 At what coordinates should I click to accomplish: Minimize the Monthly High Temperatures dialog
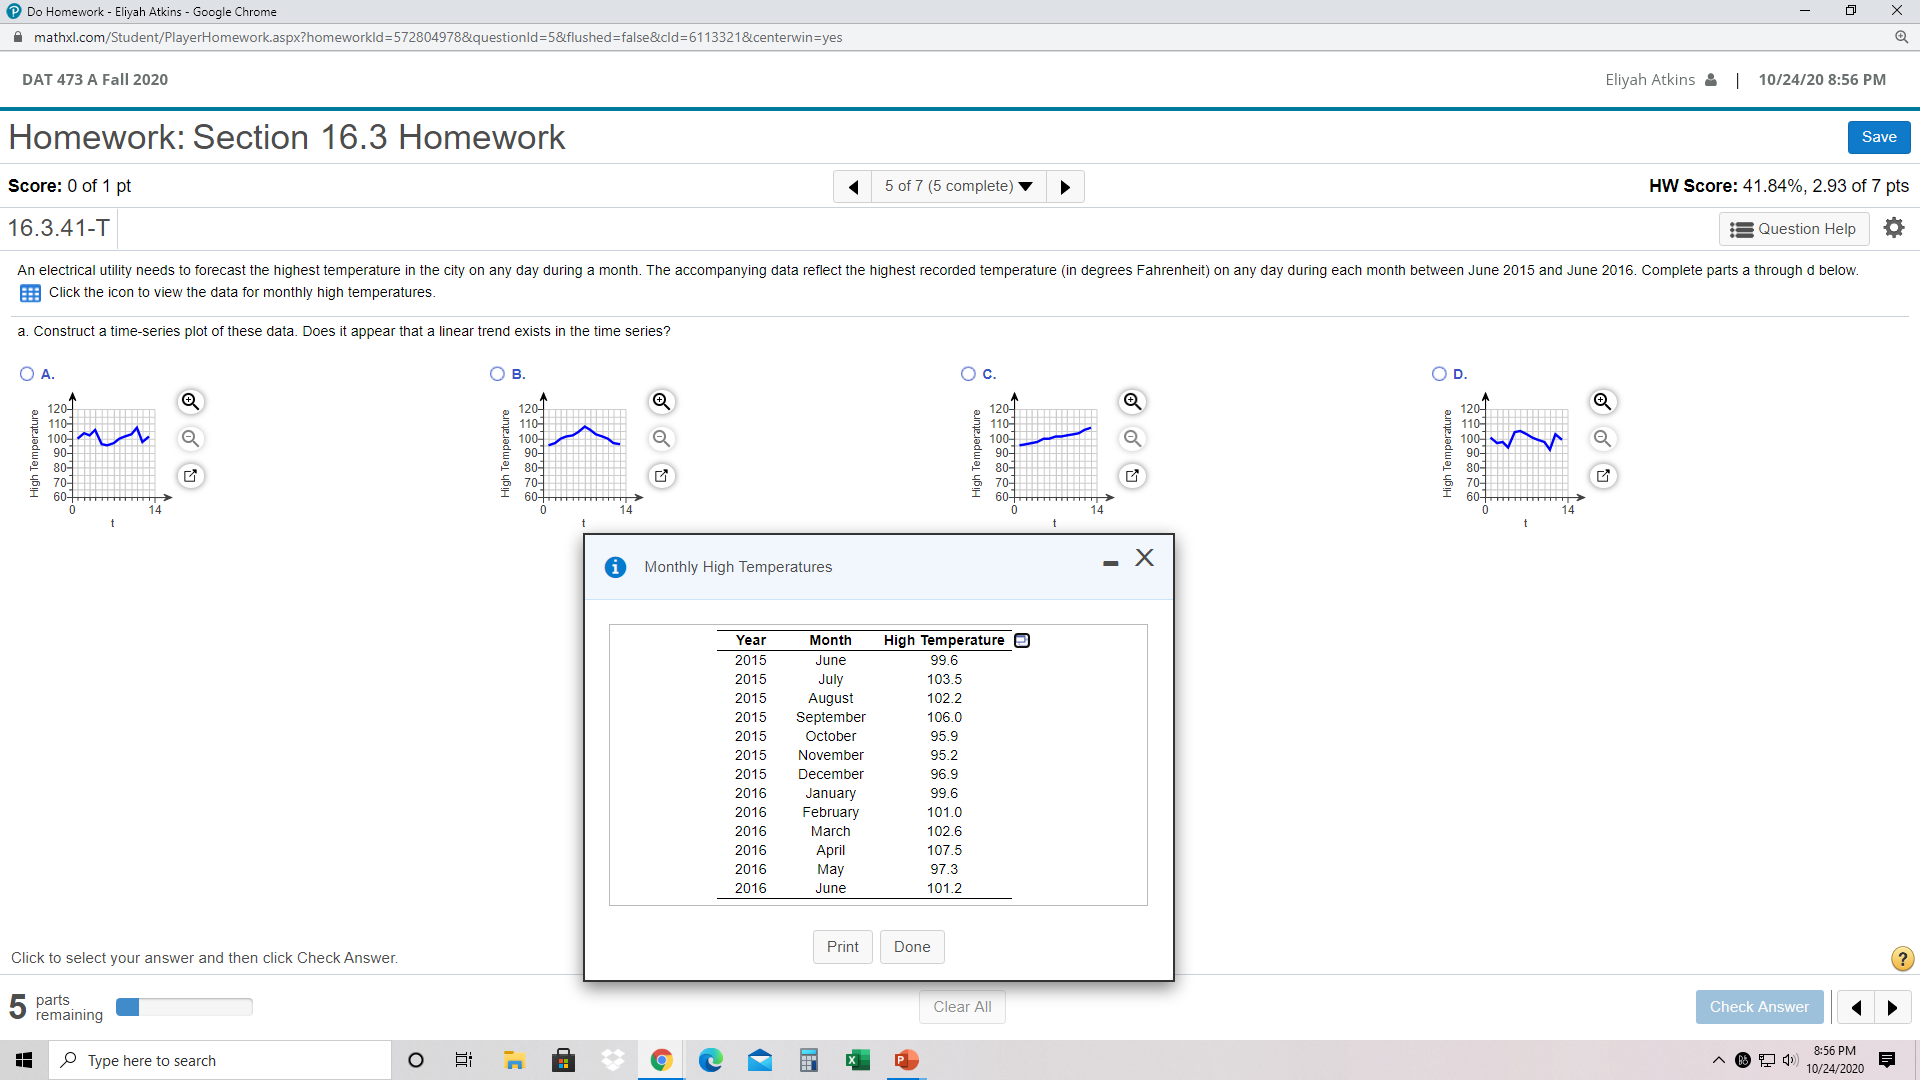click(x=1110, y=564)
